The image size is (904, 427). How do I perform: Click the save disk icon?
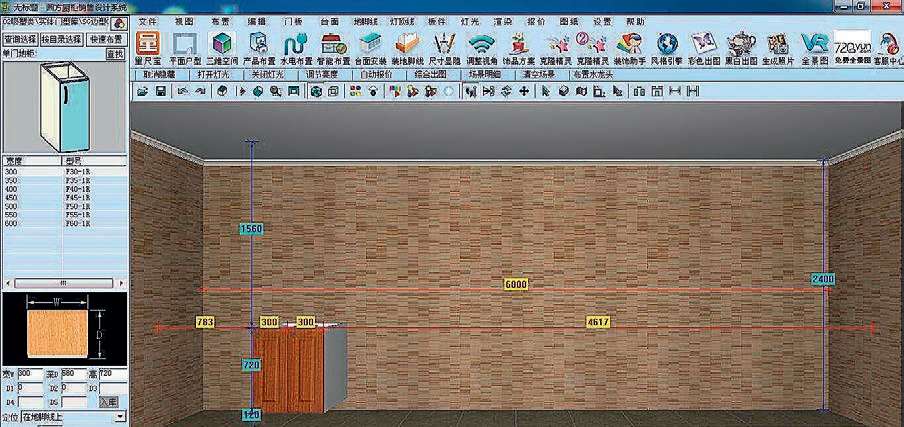tap(161, 91)
